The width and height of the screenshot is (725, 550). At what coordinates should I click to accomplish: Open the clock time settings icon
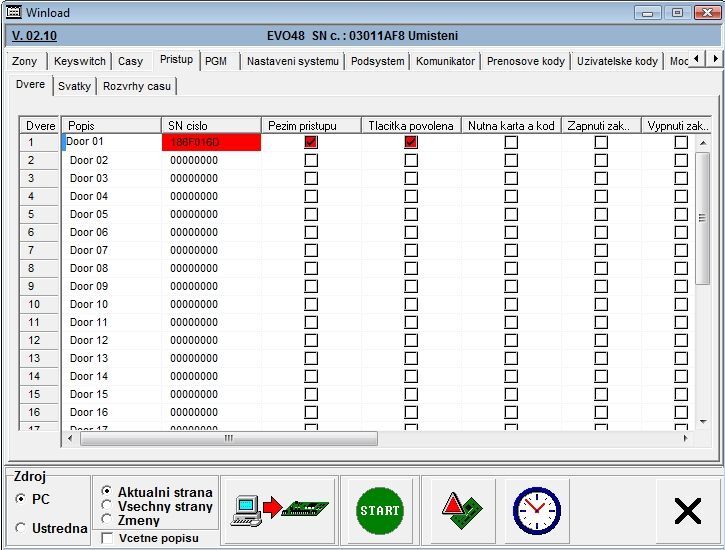coord(536,510)
